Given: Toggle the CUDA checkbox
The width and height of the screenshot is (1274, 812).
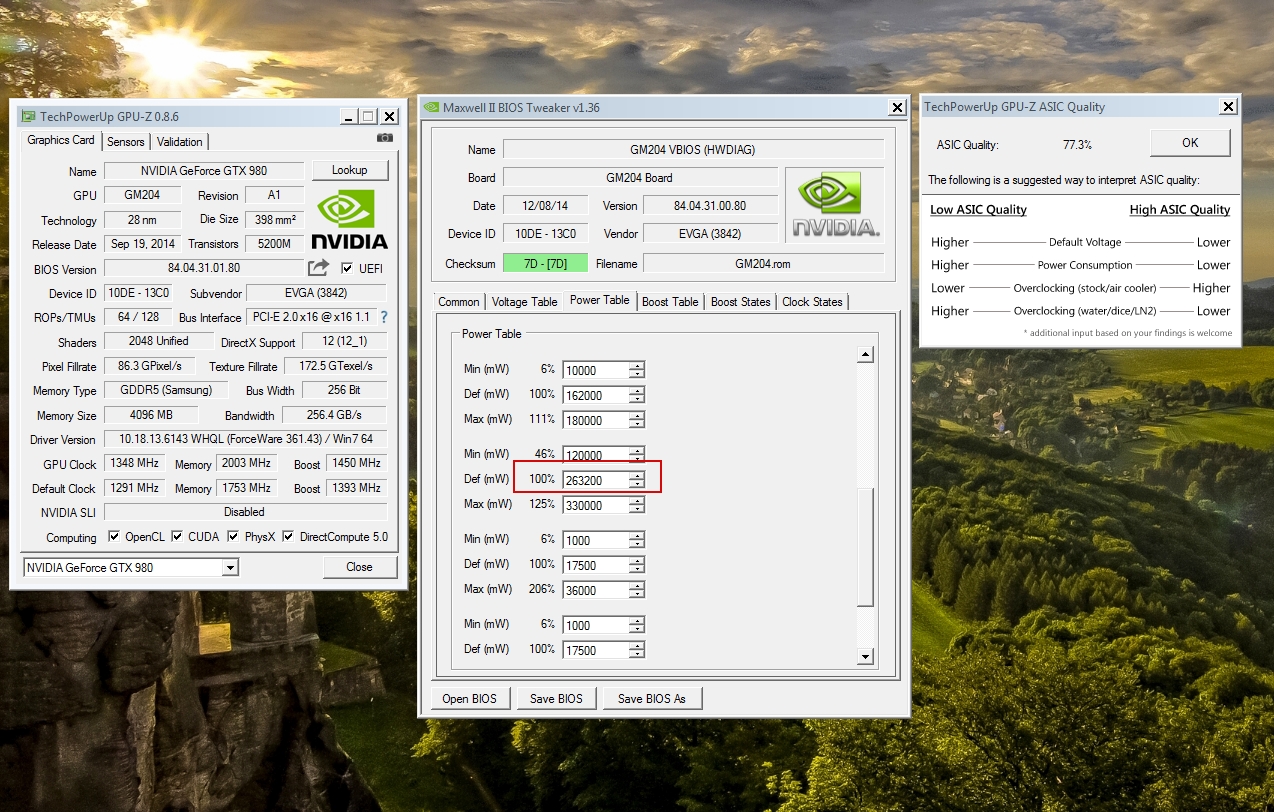Looking at the screenshot, I should pos(177,537).
